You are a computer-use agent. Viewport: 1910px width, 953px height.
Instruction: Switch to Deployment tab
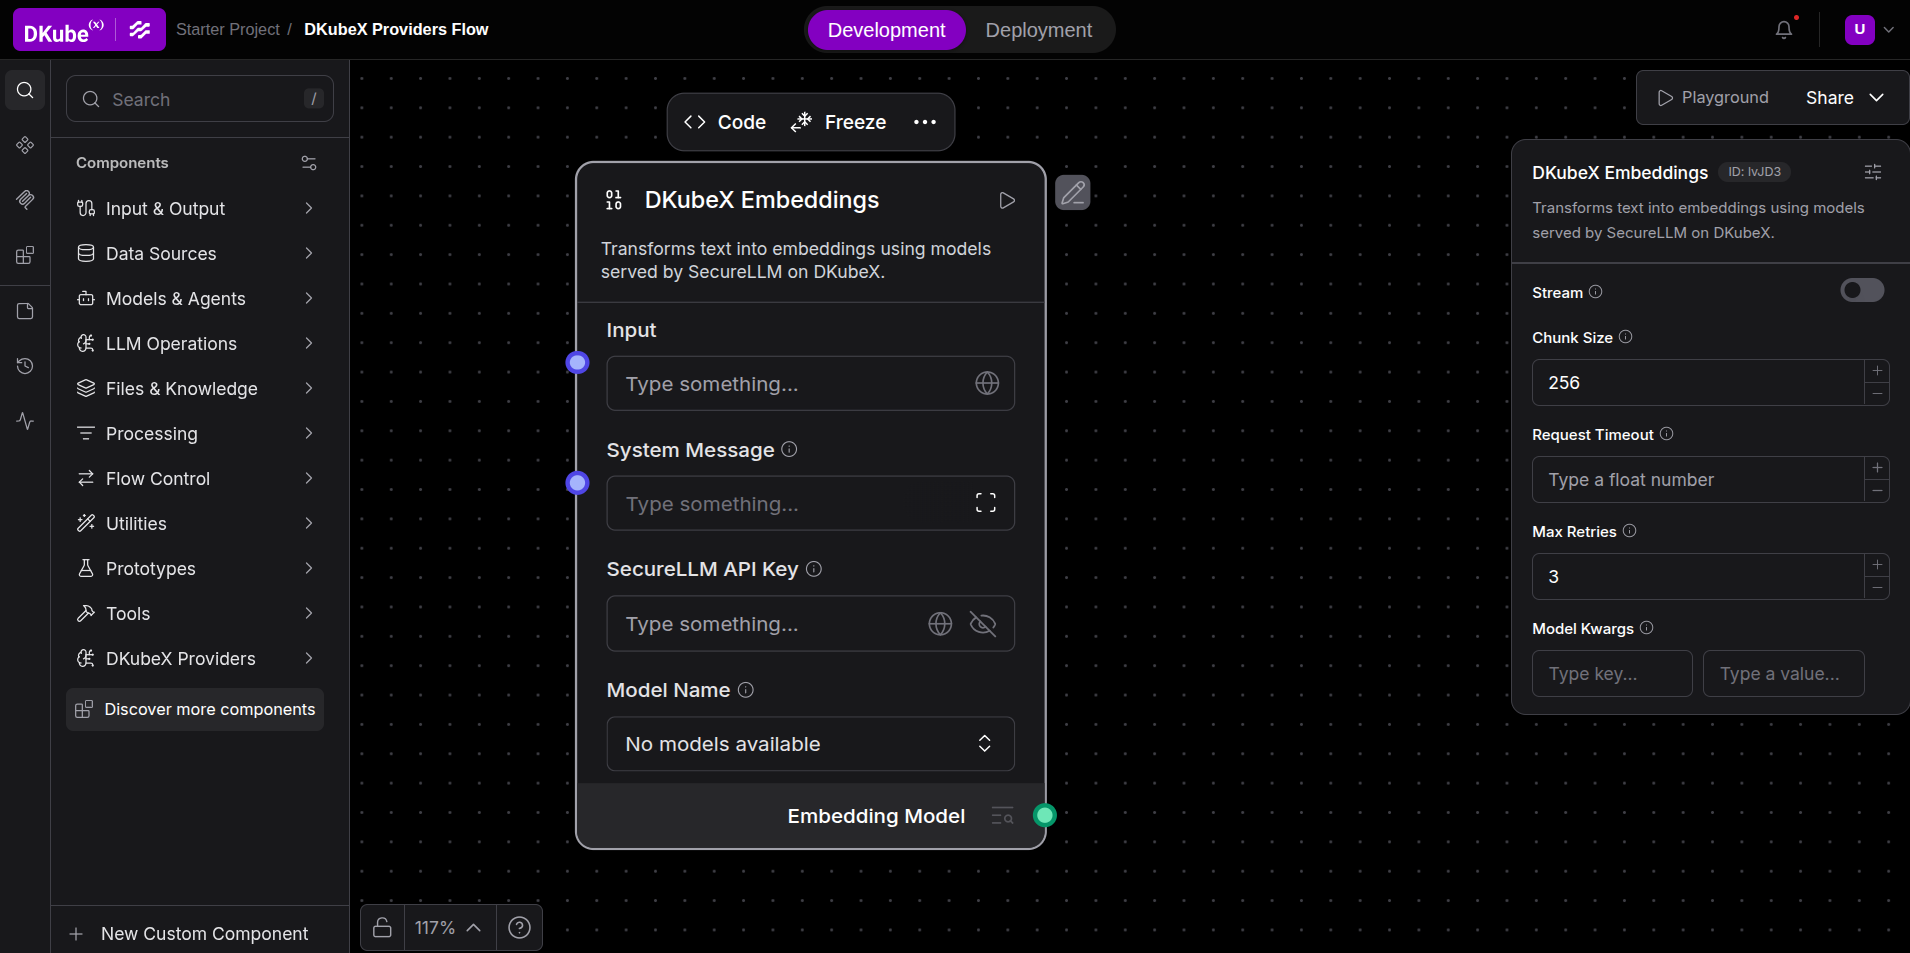1038,30
